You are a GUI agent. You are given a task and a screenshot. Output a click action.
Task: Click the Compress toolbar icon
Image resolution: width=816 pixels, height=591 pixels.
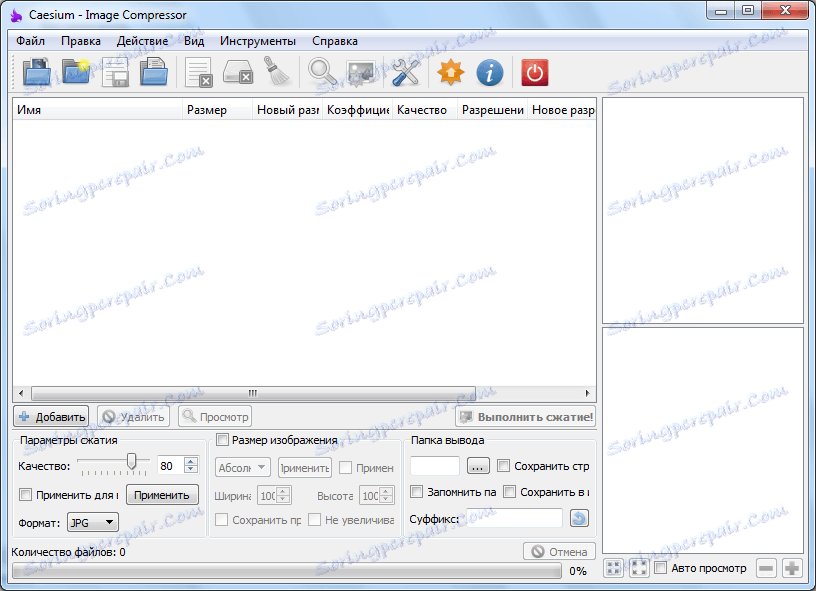point(361,72)
